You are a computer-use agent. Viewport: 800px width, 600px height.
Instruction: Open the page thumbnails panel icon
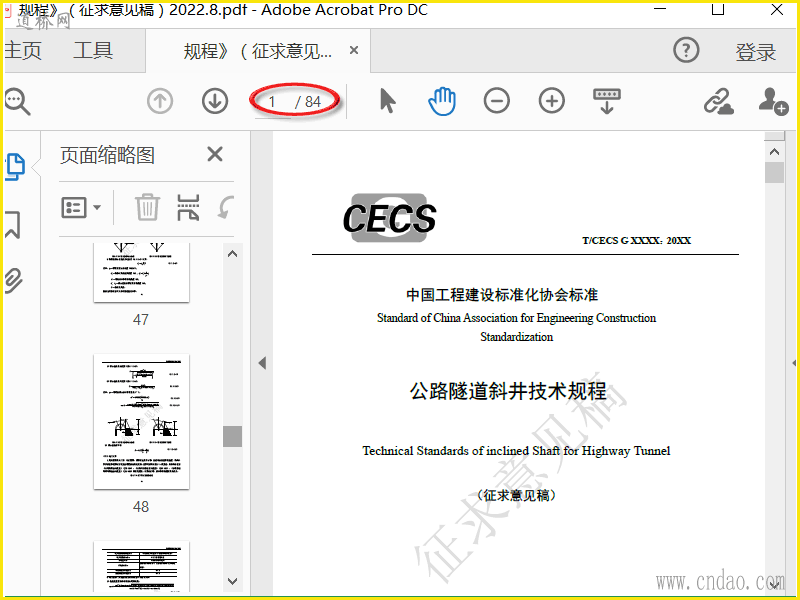click(x=15, y=166)
